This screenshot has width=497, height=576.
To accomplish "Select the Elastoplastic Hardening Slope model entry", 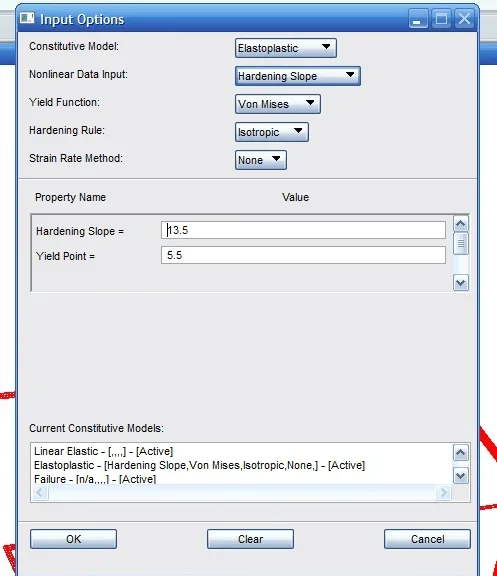I will 199,465.
